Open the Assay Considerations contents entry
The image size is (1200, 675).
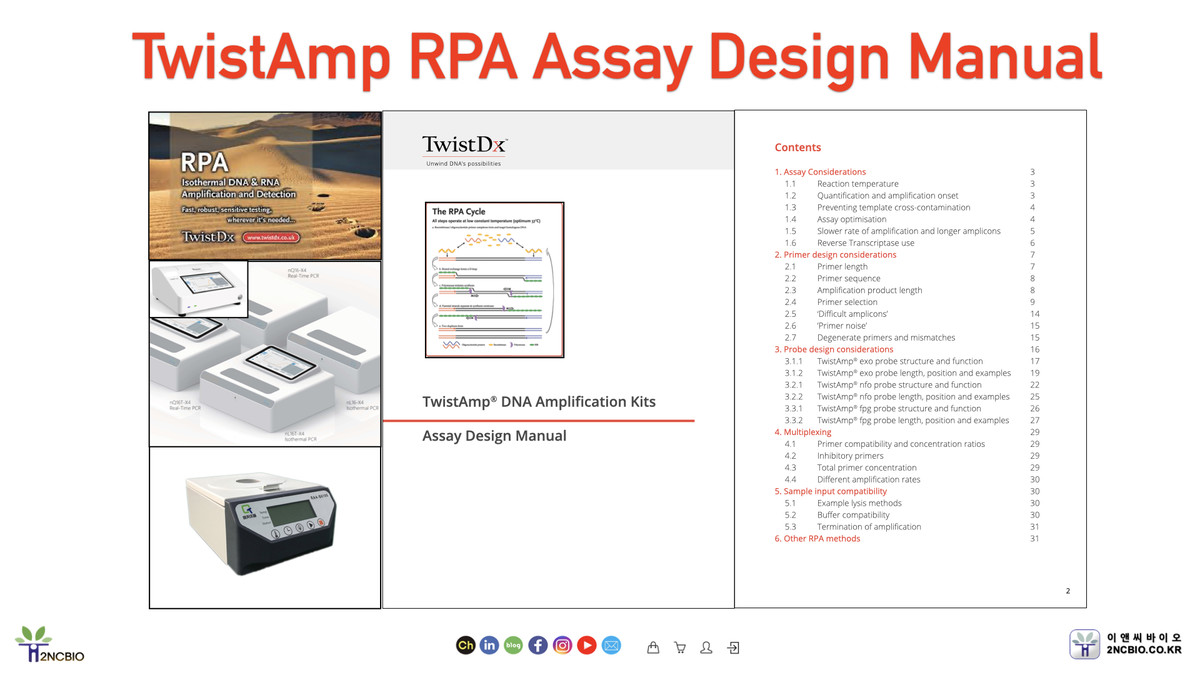pyautogui.click(x=820, y=171)
